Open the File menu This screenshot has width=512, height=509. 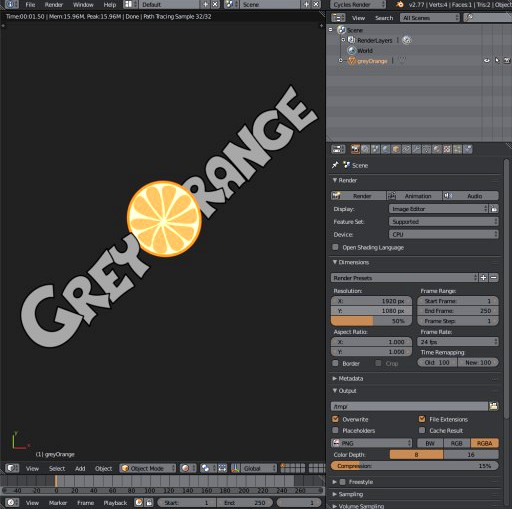click(x=30, y=5)
